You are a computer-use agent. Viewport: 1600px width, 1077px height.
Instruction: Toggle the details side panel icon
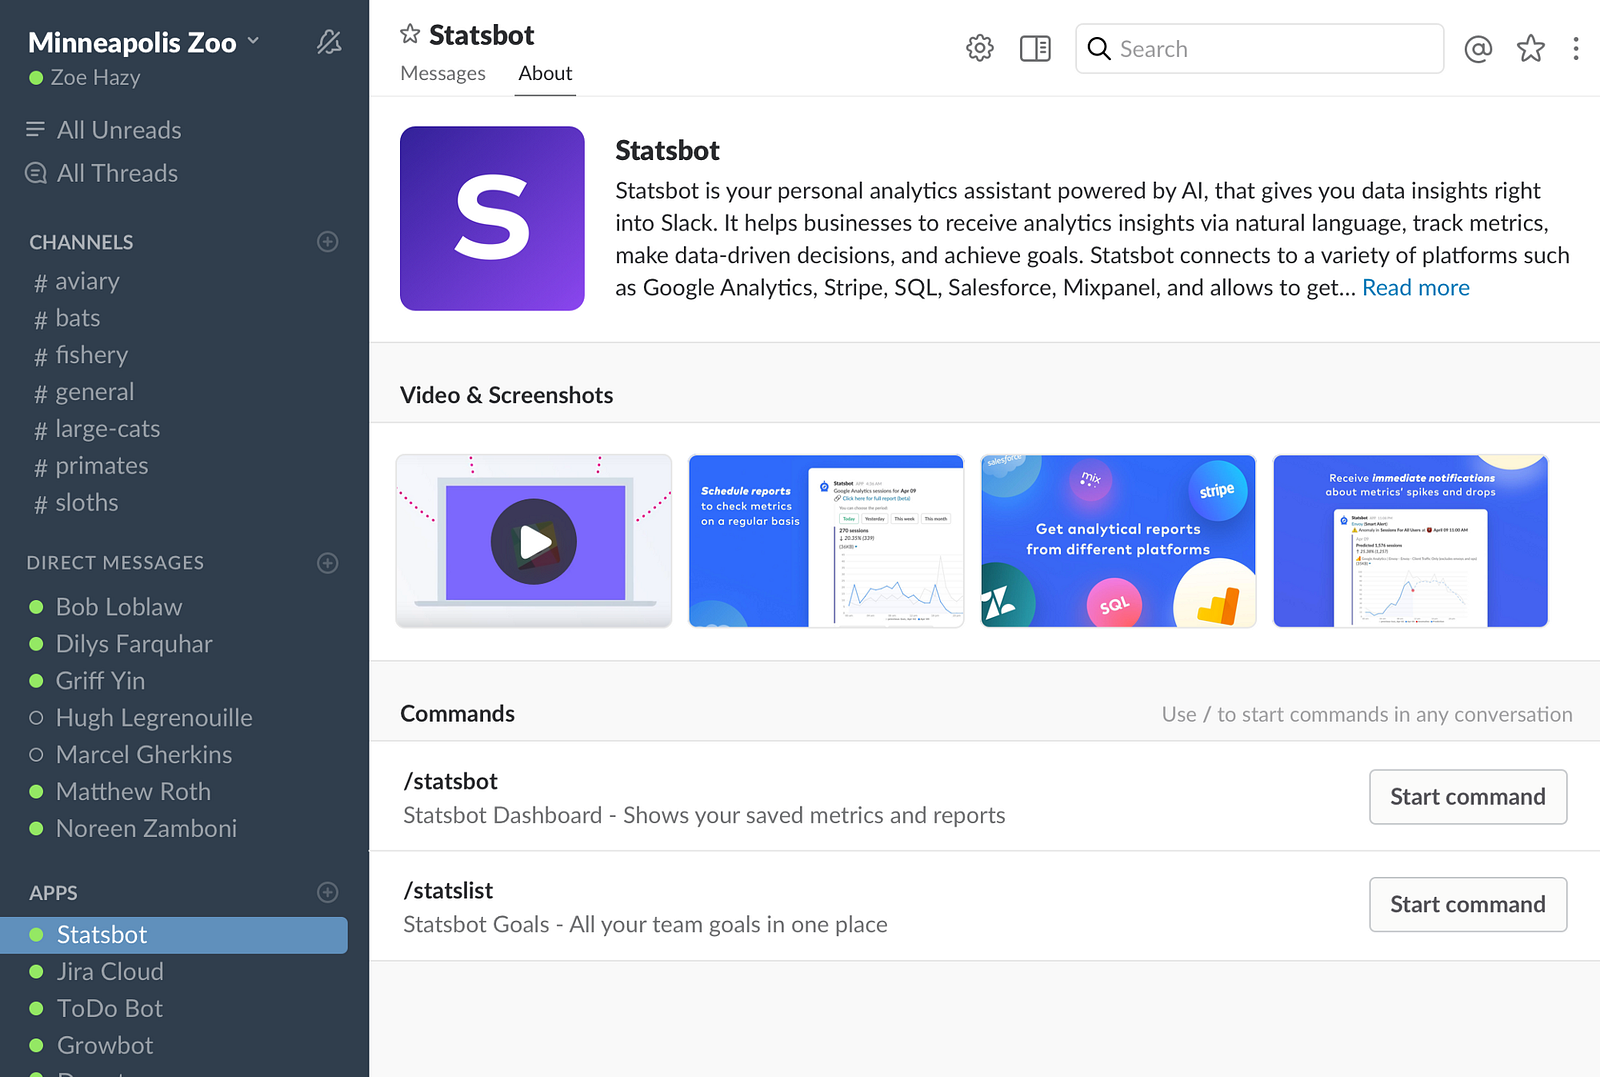[x=1035, y=48]
